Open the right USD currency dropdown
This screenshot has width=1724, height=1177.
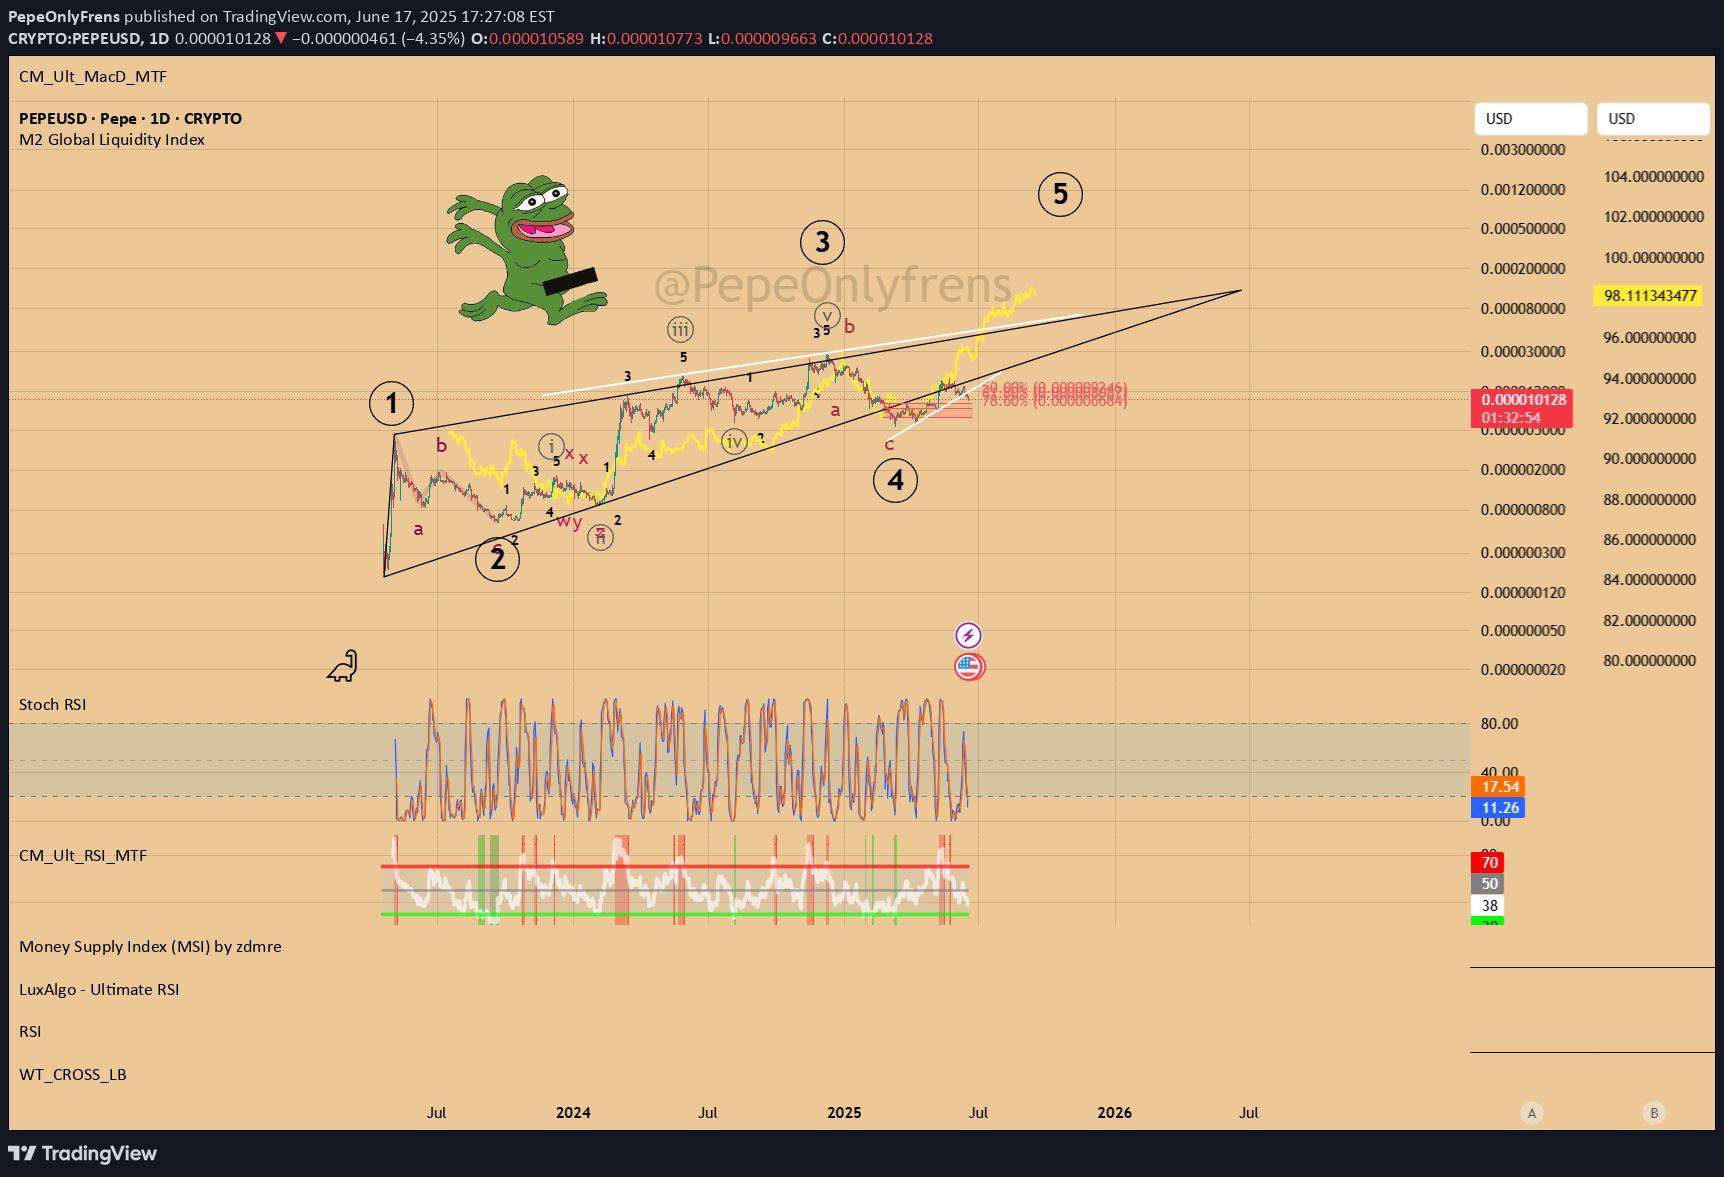pos(1652,119)
